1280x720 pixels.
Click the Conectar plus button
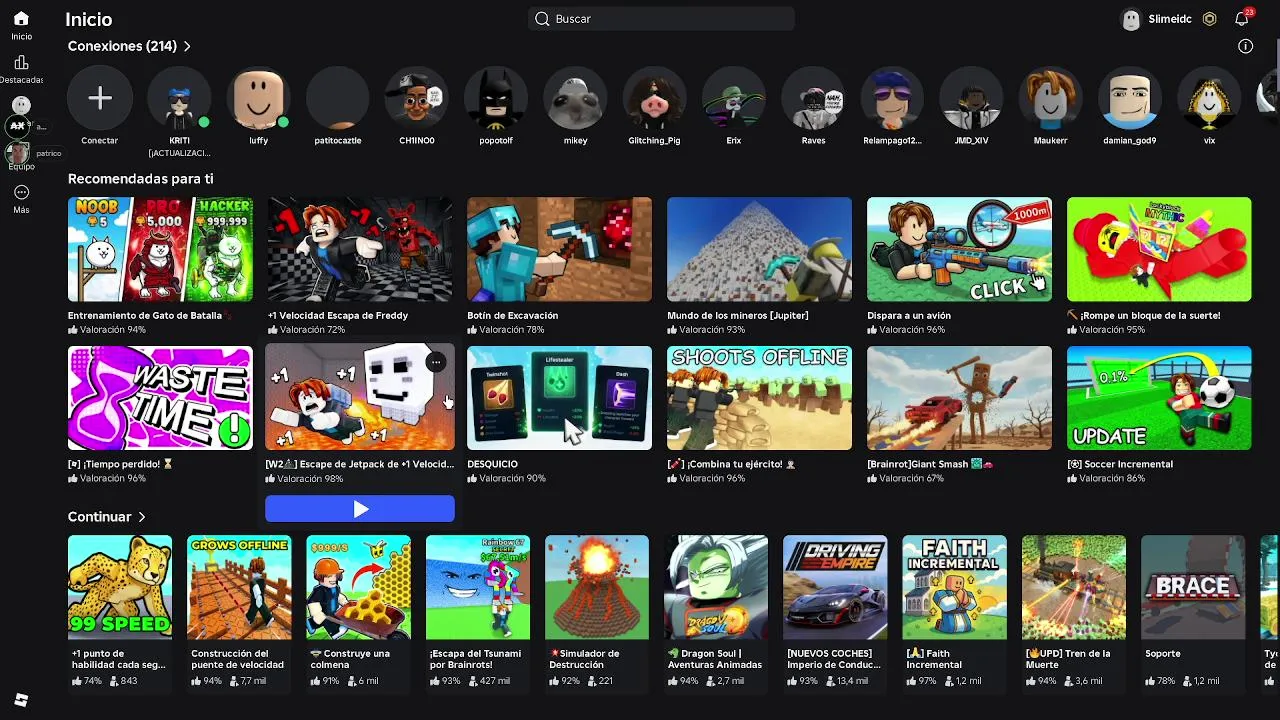(x=99, y=98)
